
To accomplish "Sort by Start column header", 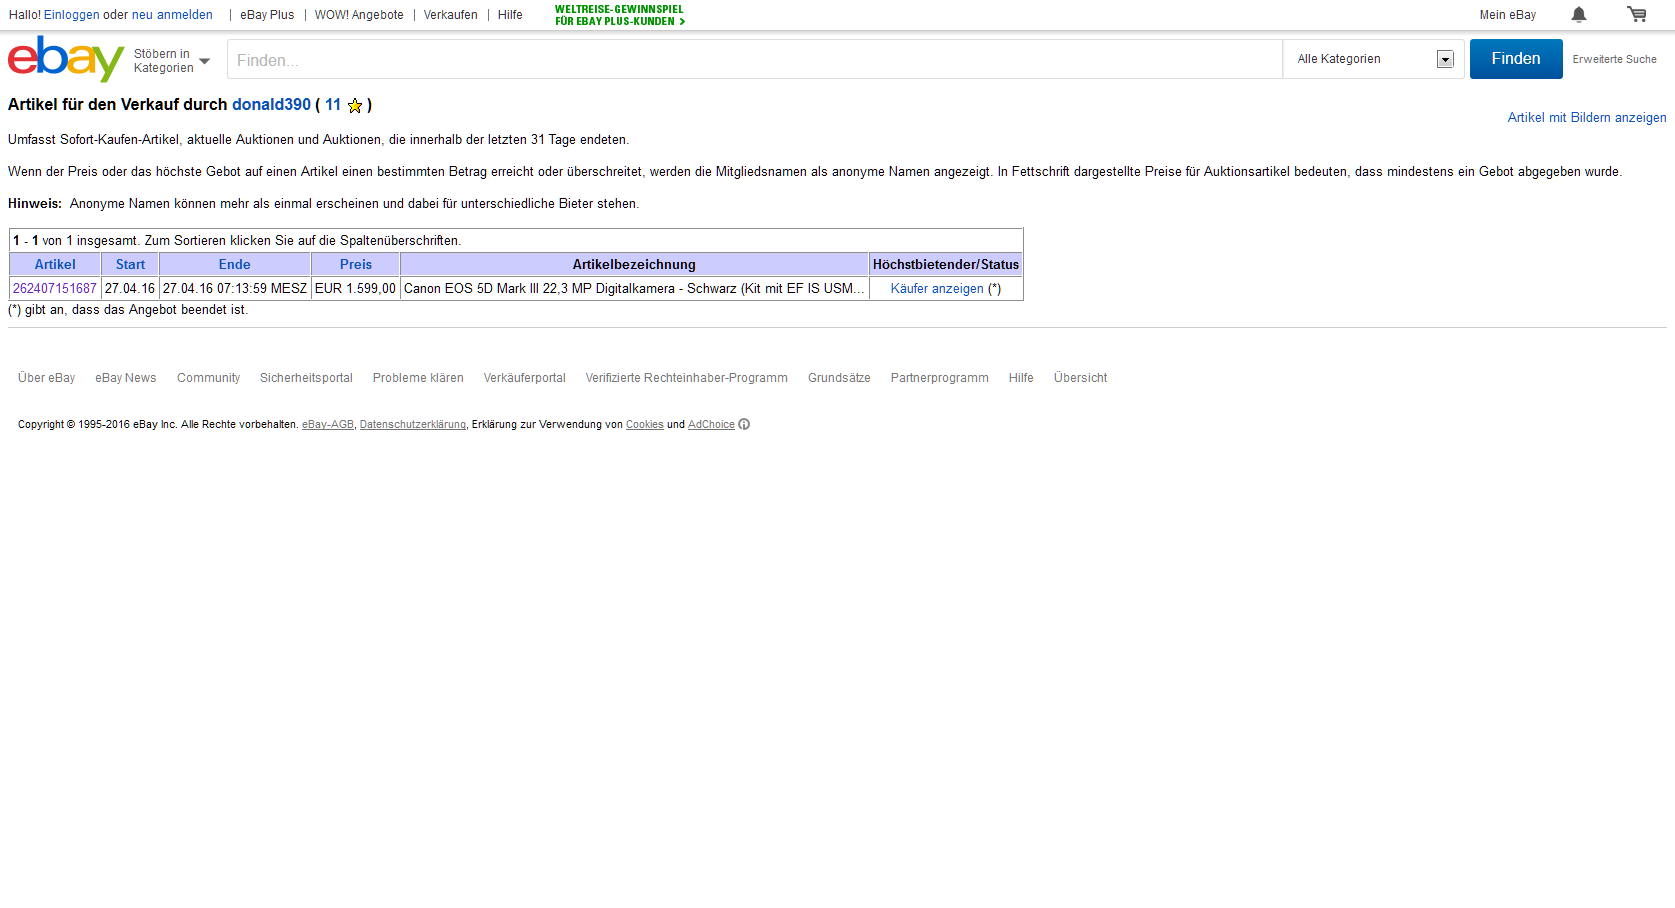I will pos(130,264).
